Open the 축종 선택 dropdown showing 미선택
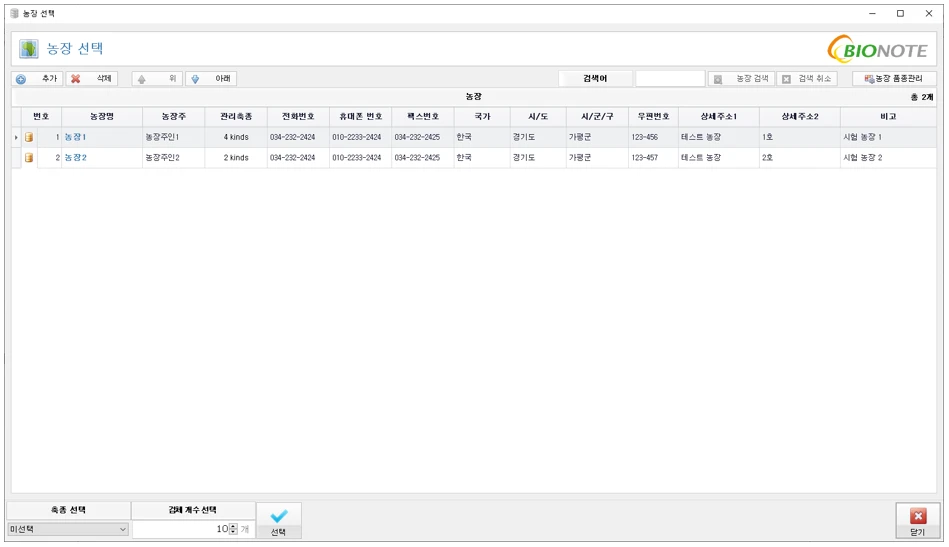Screen dimensions: 949x547 pyautogui.click(x=68, y=529)
